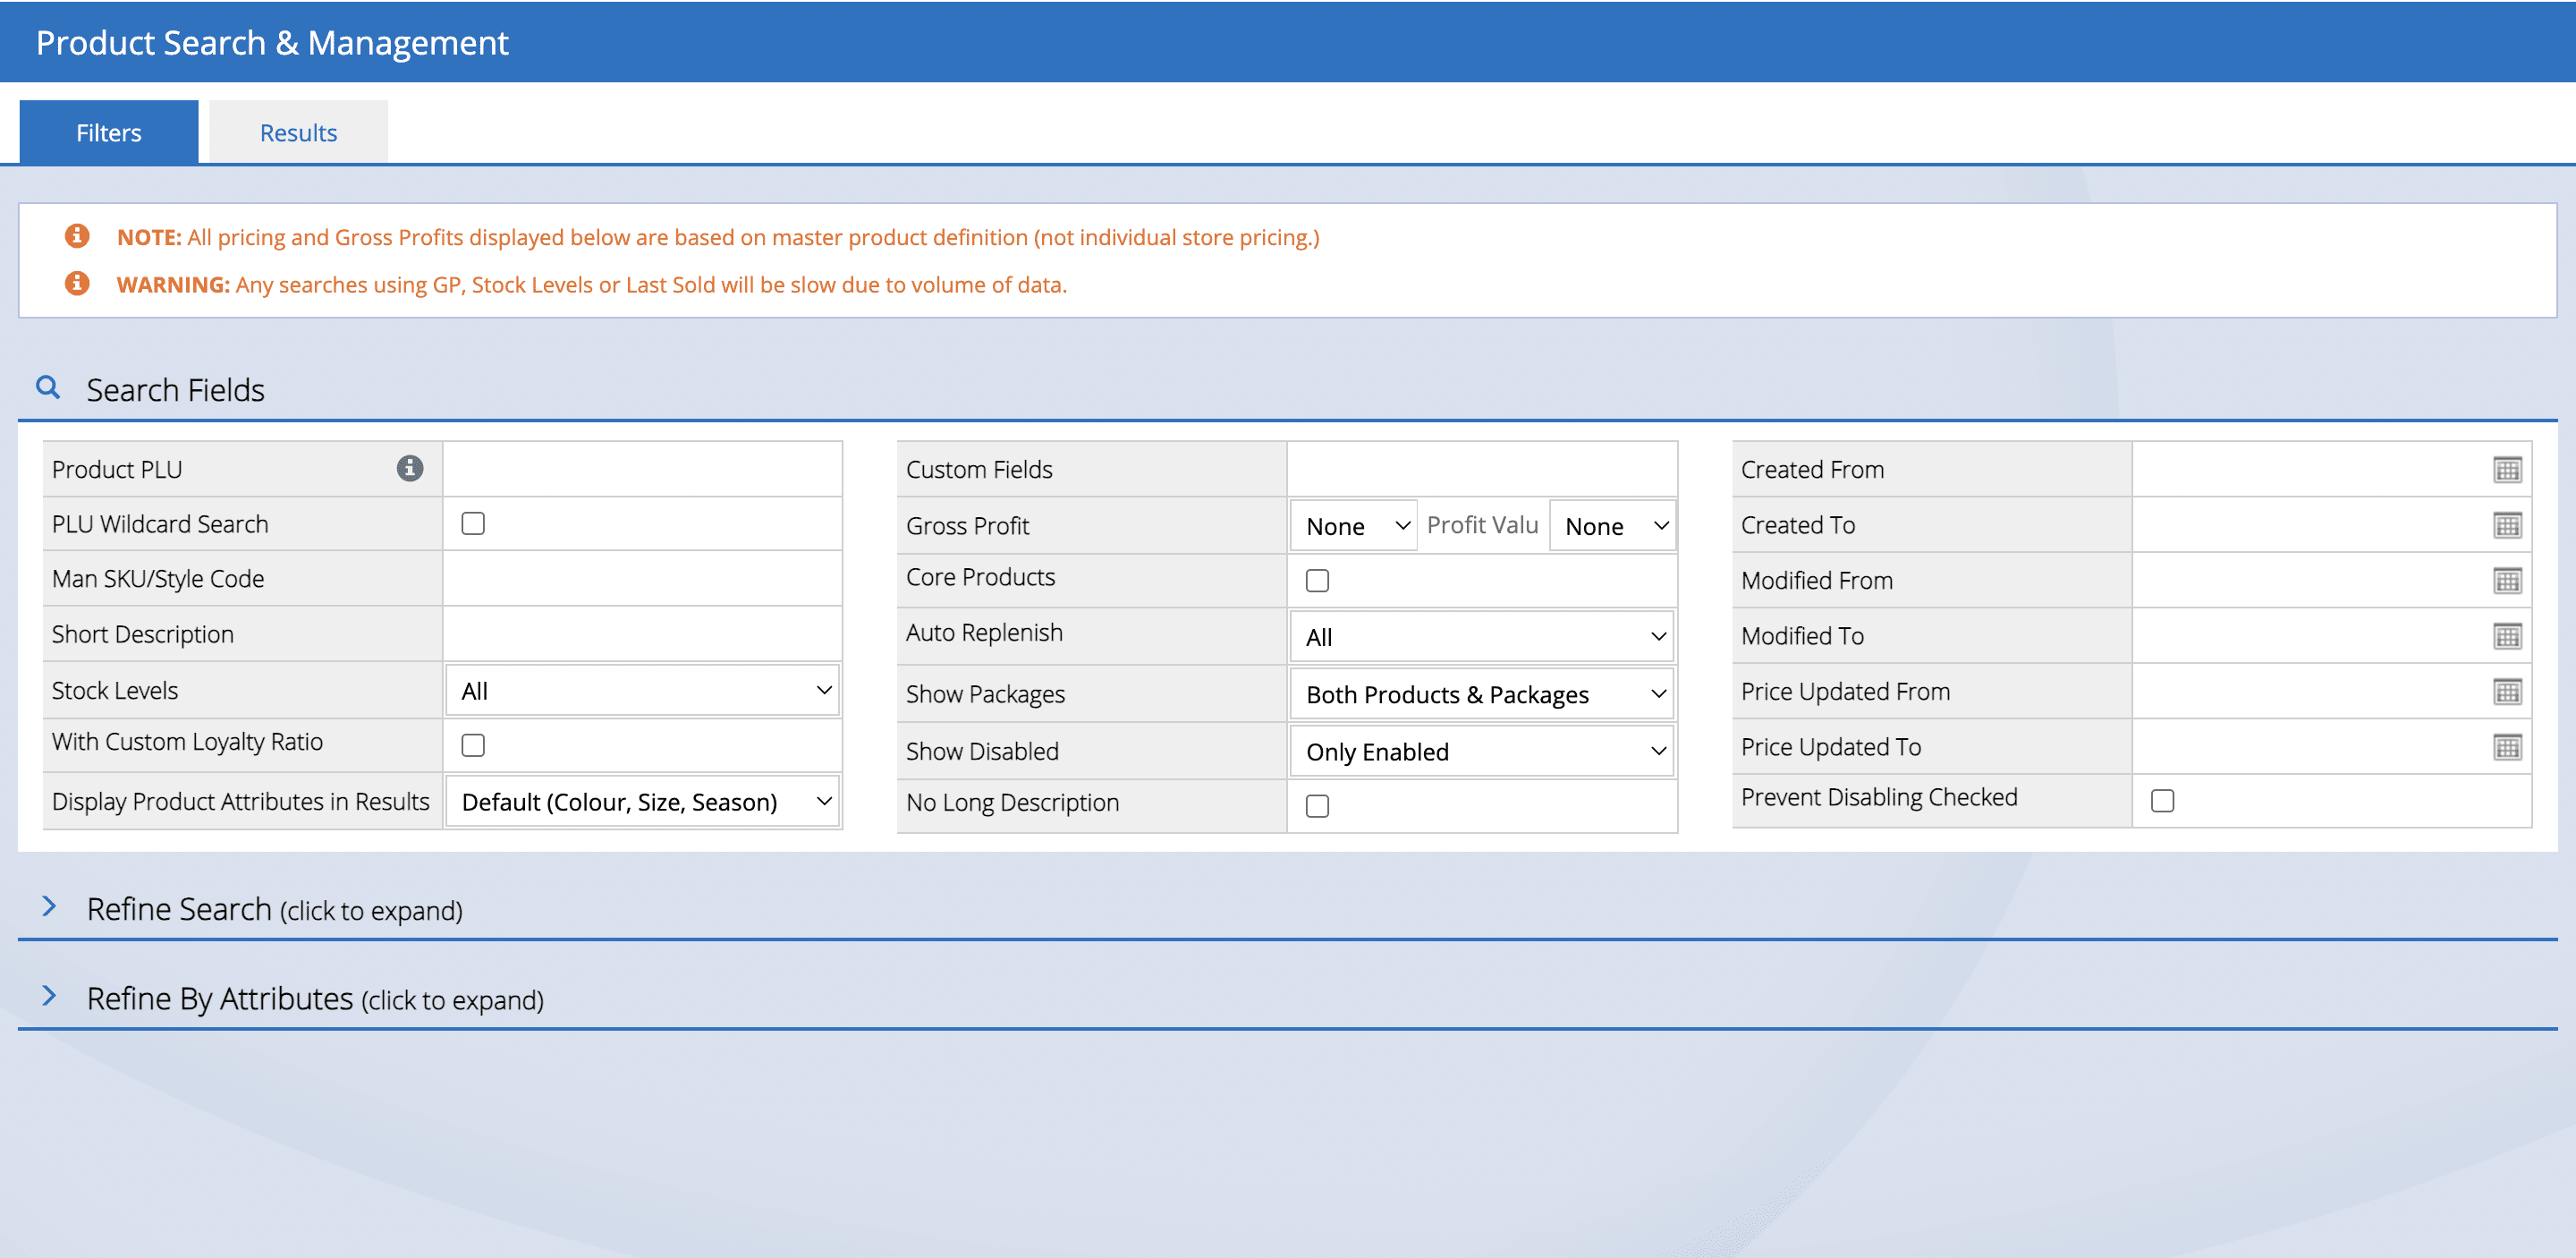Screen dimensions: 2576x1258
Task: Toggle No Long Description checkbox
Action: tap(1317, 805)
